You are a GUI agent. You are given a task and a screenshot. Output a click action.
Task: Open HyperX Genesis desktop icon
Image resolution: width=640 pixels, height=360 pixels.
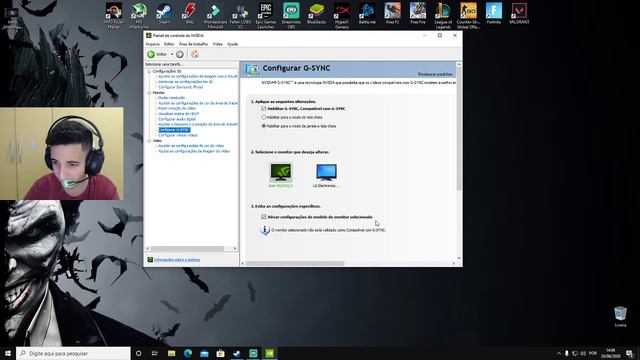point(342,16)
